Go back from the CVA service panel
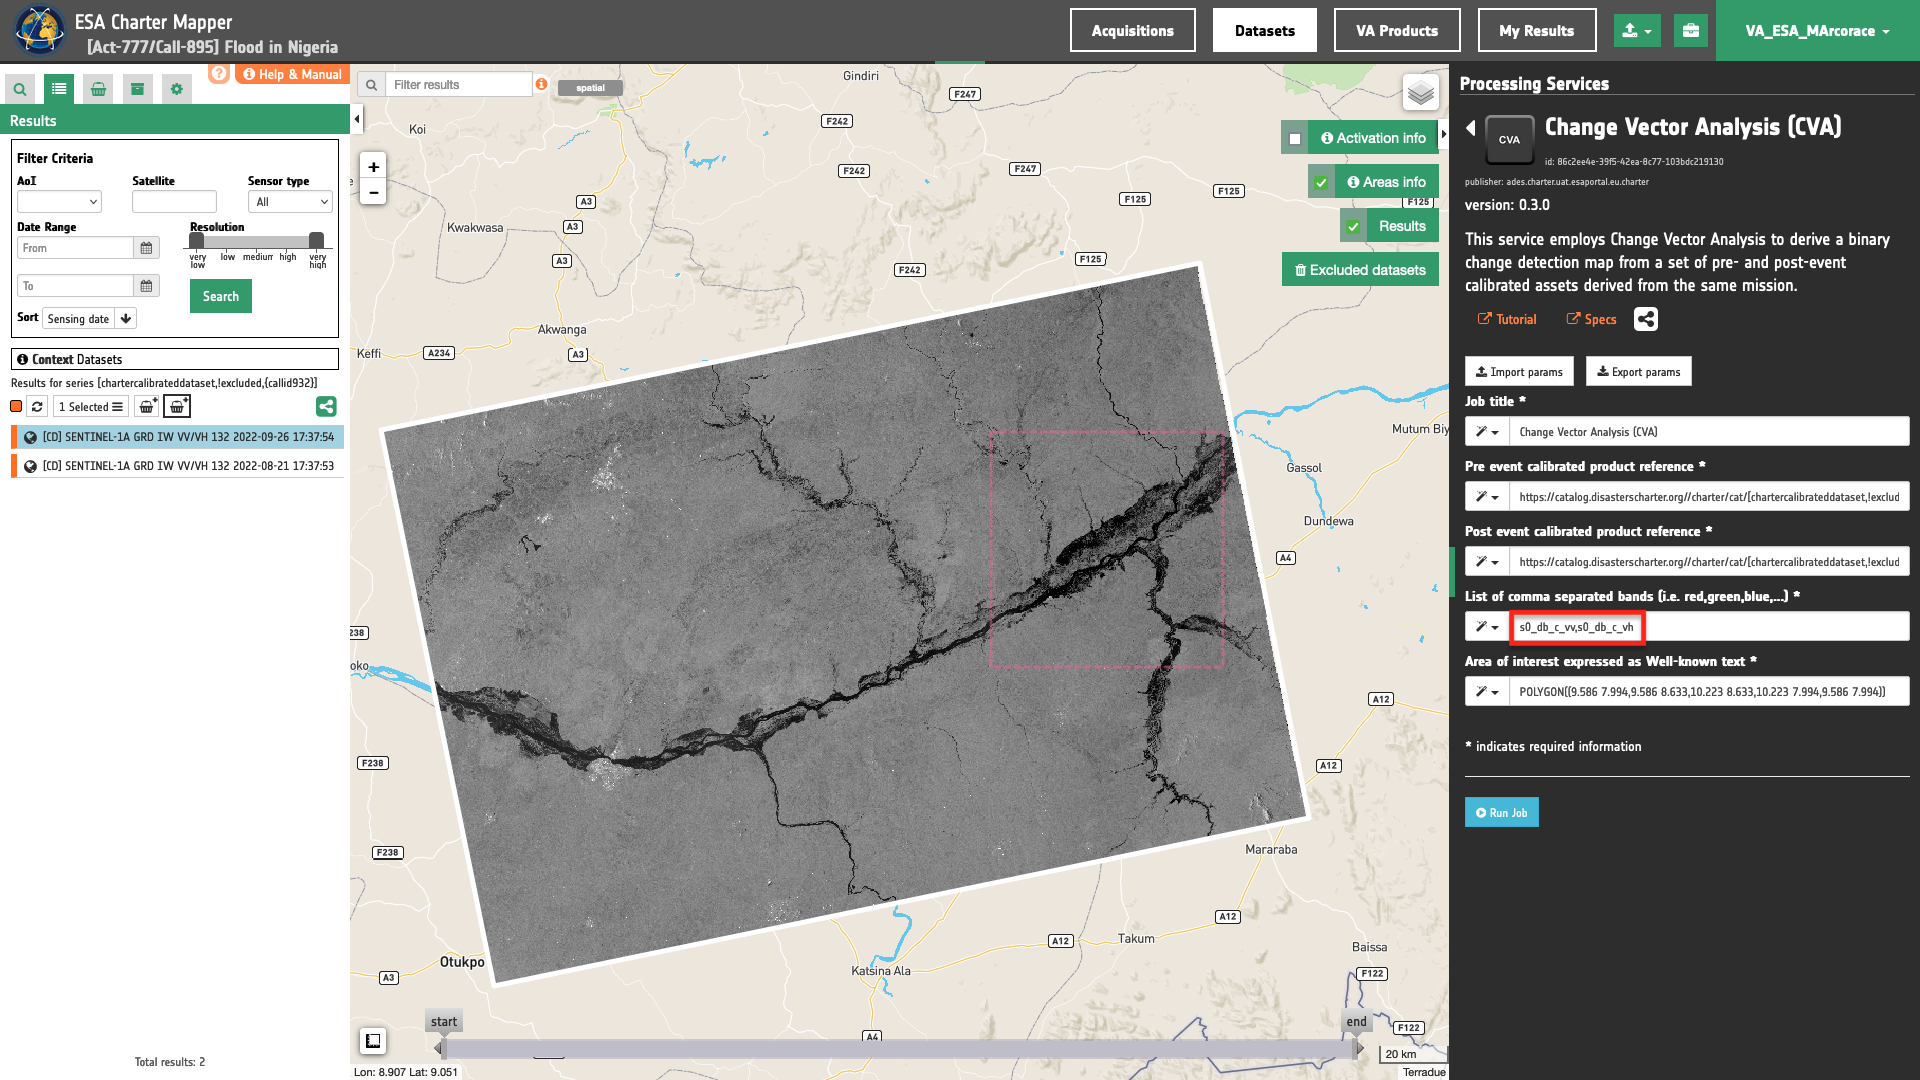 (x=1471, y=128)
